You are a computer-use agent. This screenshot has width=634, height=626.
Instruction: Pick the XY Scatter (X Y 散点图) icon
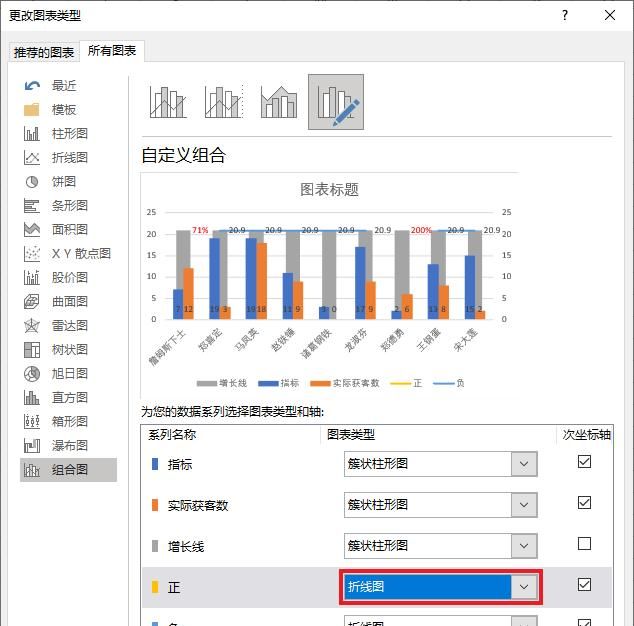(32, 254)
